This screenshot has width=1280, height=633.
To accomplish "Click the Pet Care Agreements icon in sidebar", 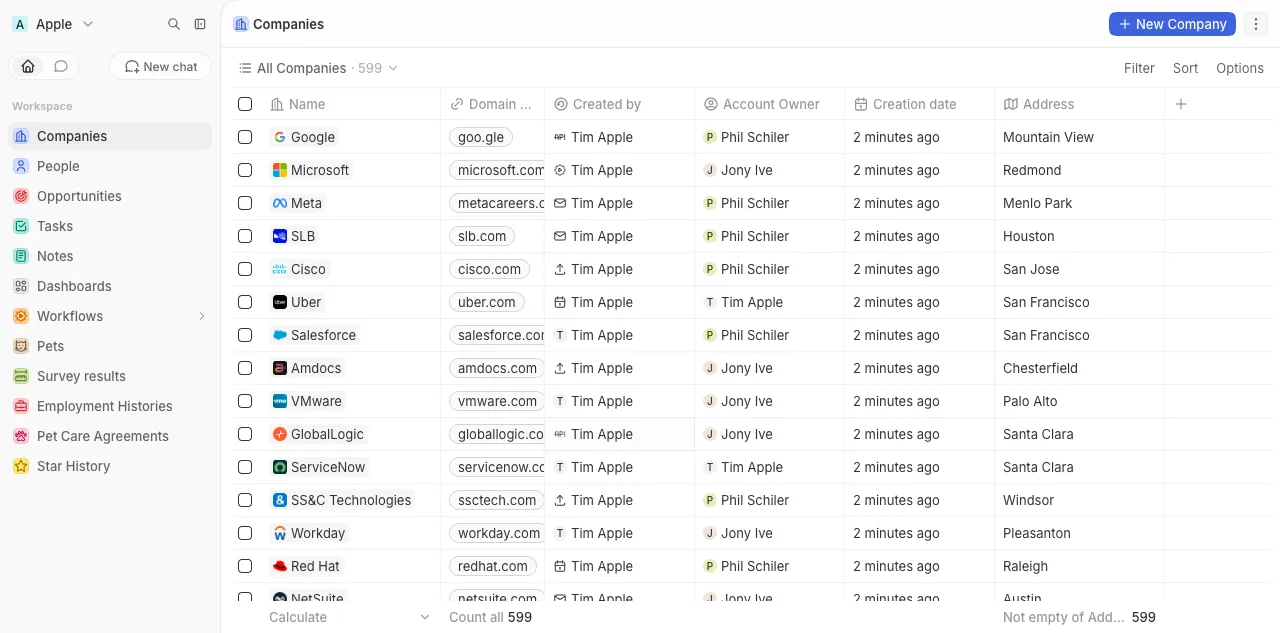I will coord(21,436).
